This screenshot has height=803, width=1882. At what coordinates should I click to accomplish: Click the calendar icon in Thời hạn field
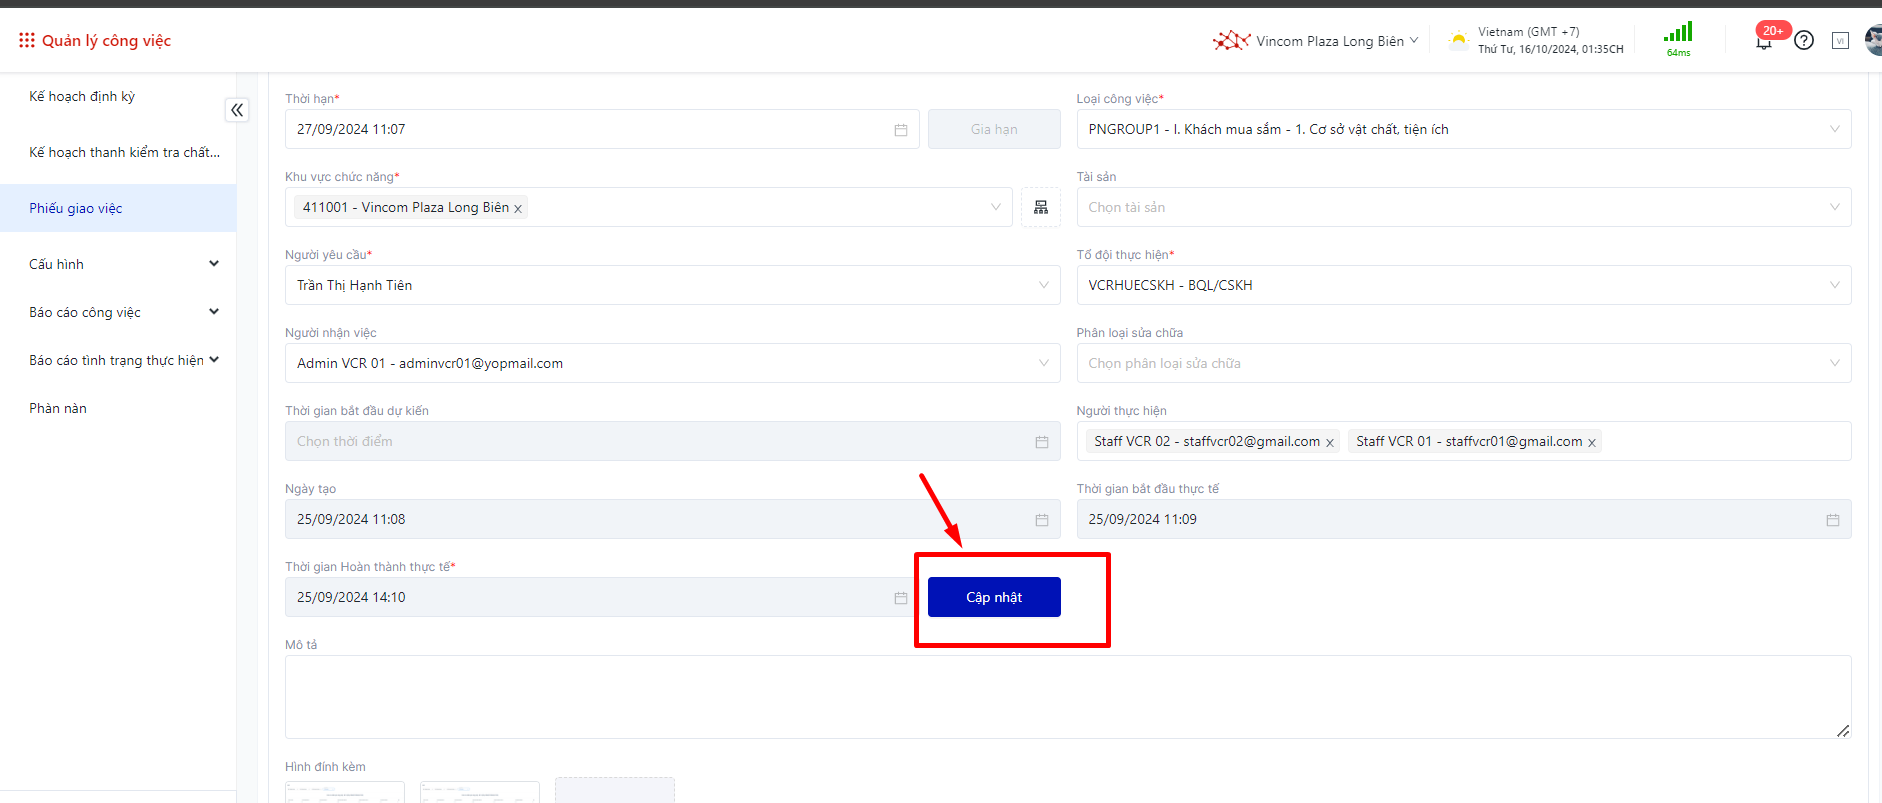901,130
